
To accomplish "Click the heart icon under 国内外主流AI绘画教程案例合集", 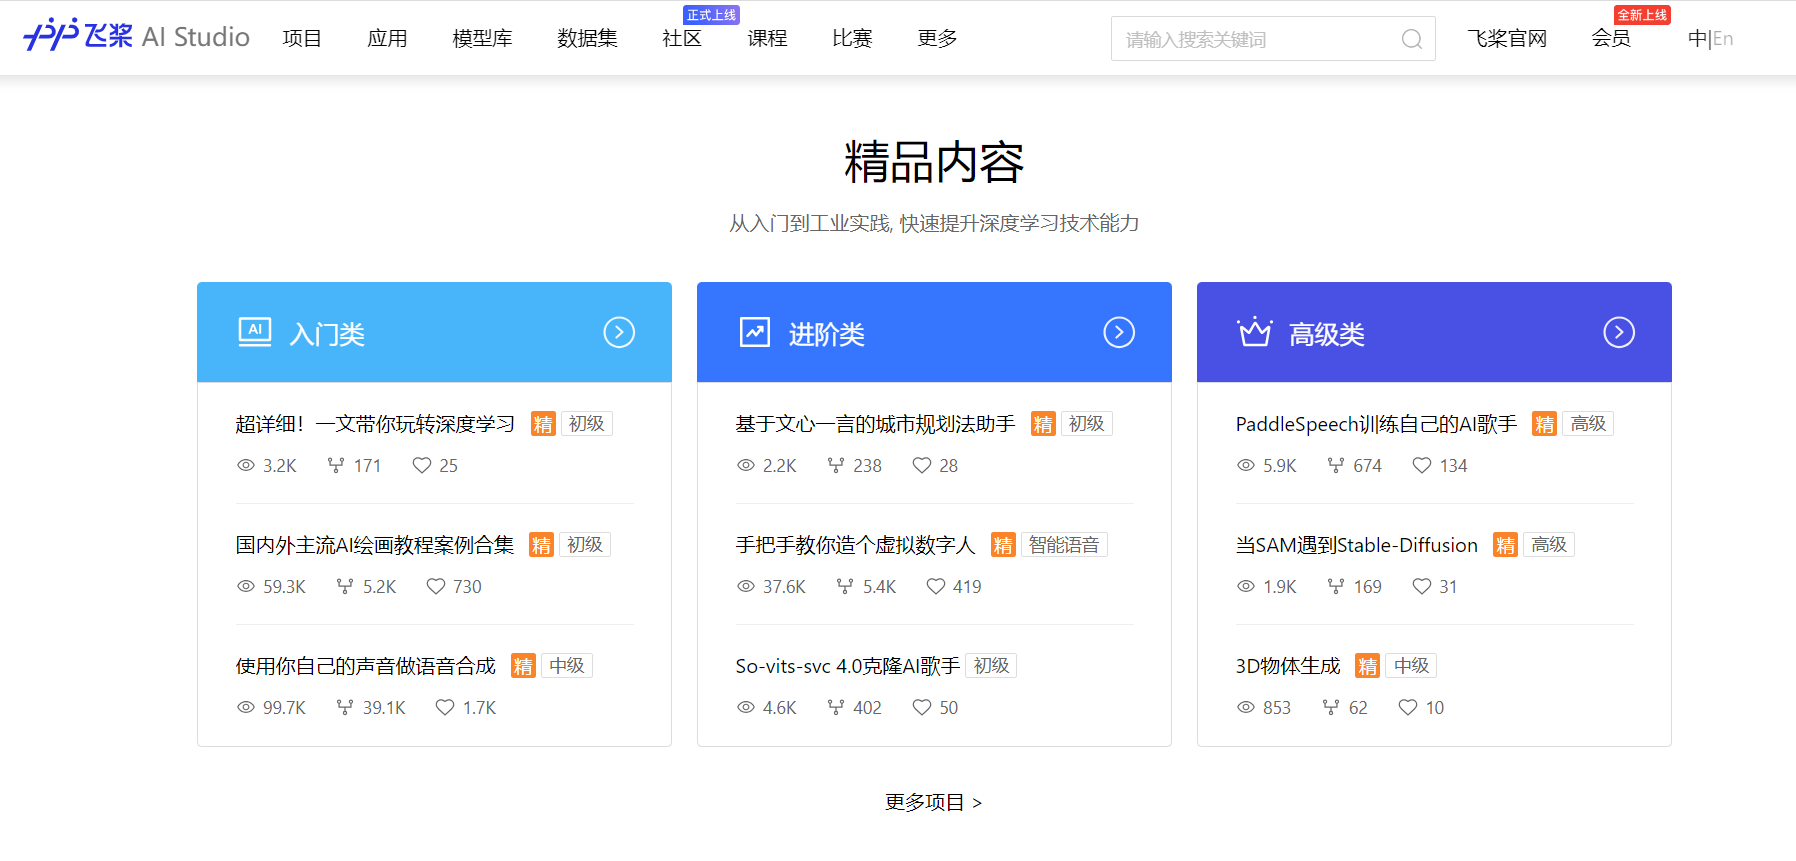I will pos(436,587).
